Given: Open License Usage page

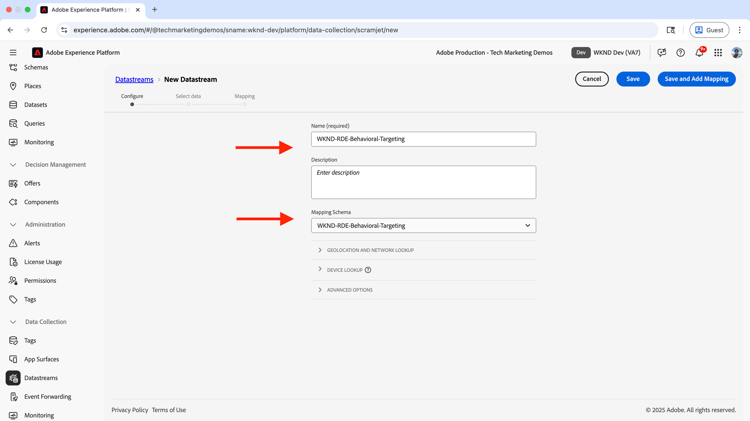Looking at the screenshot, I should click(x=43, y=262).
